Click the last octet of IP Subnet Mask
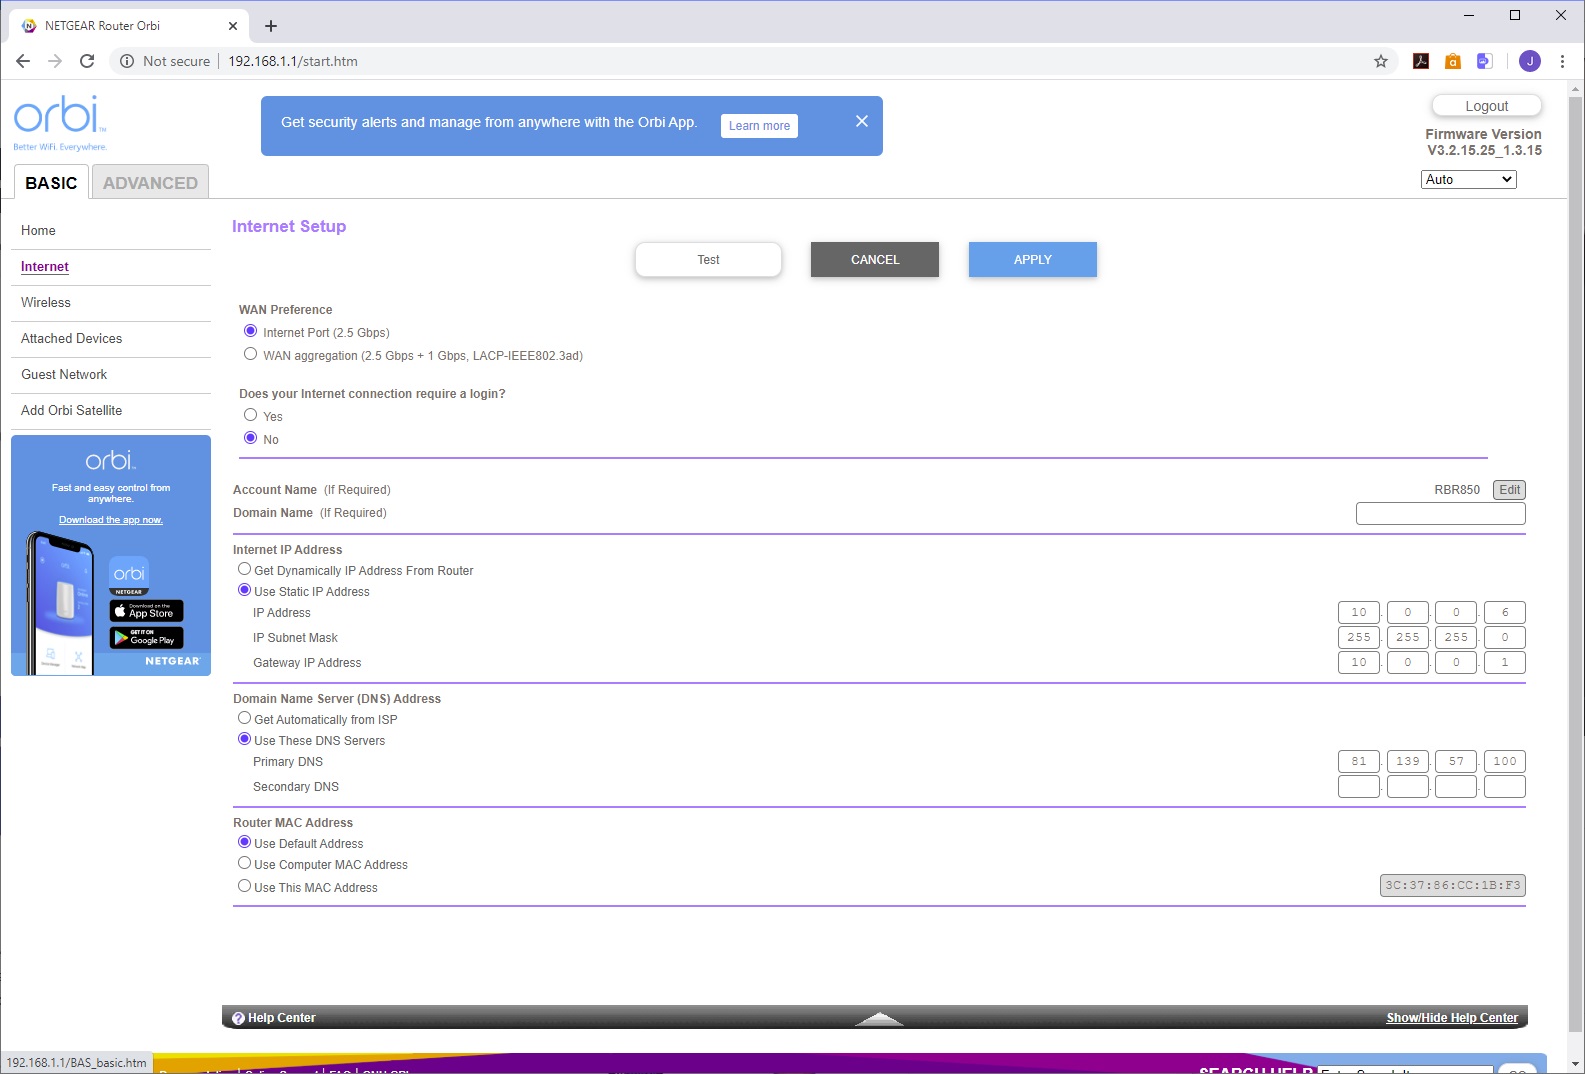 [x=1505, y=637]
